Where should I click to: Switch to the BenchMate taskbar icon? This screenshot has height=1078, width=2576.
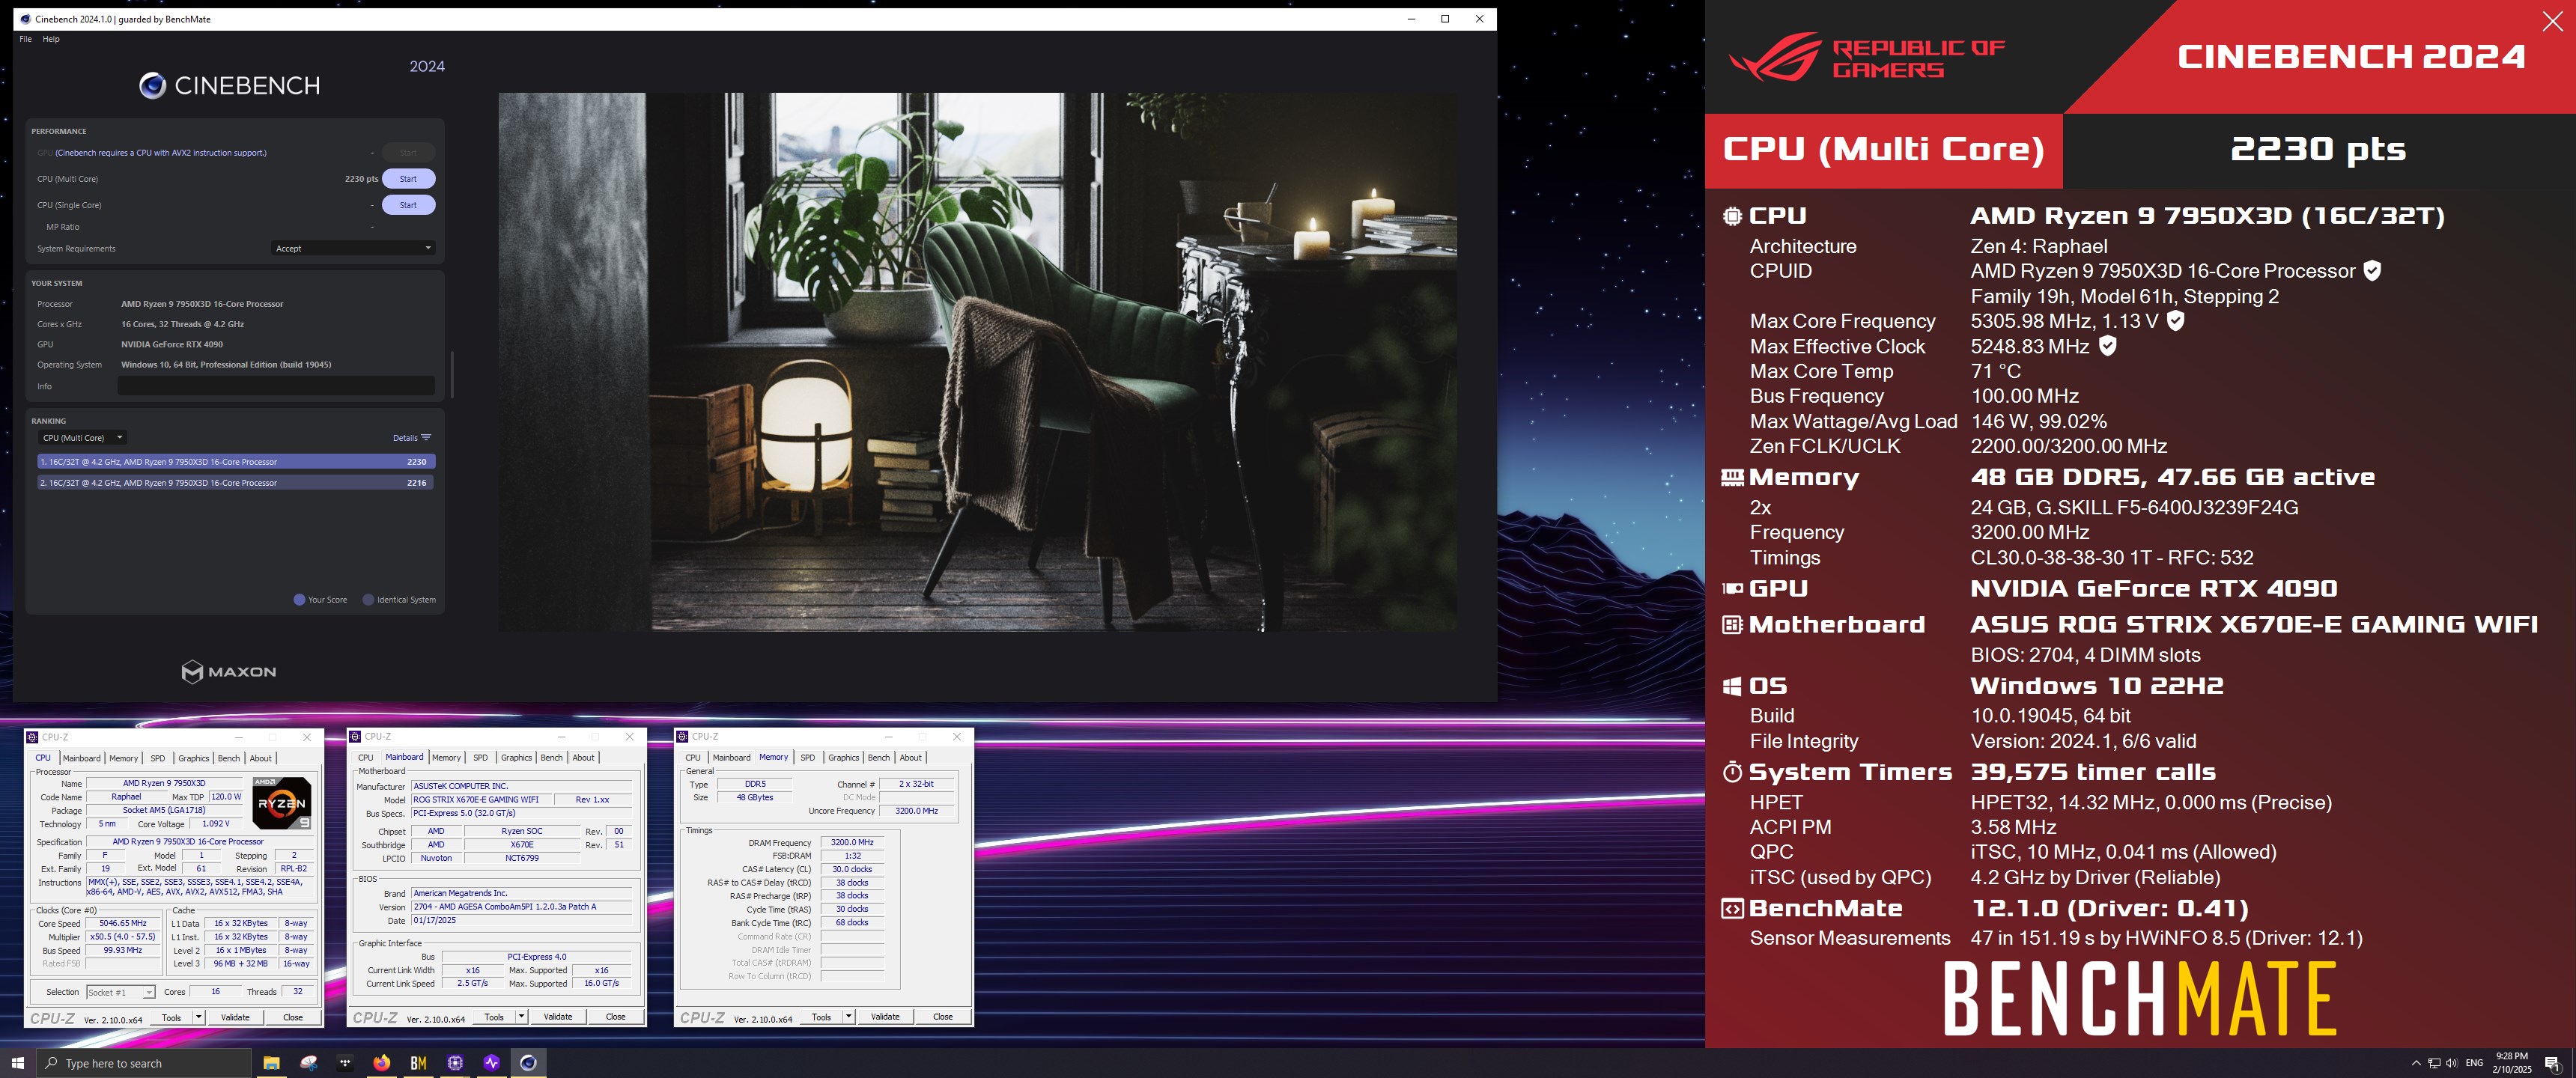tap(419, 1063)
